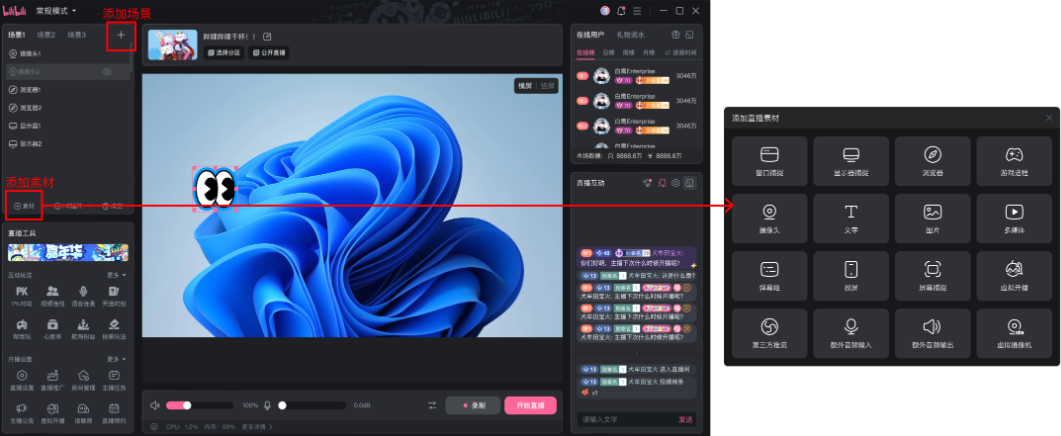Select the camera (摄像头) source in material dialog
Viewport: 1061px width, 436px height.
(769, 217)
